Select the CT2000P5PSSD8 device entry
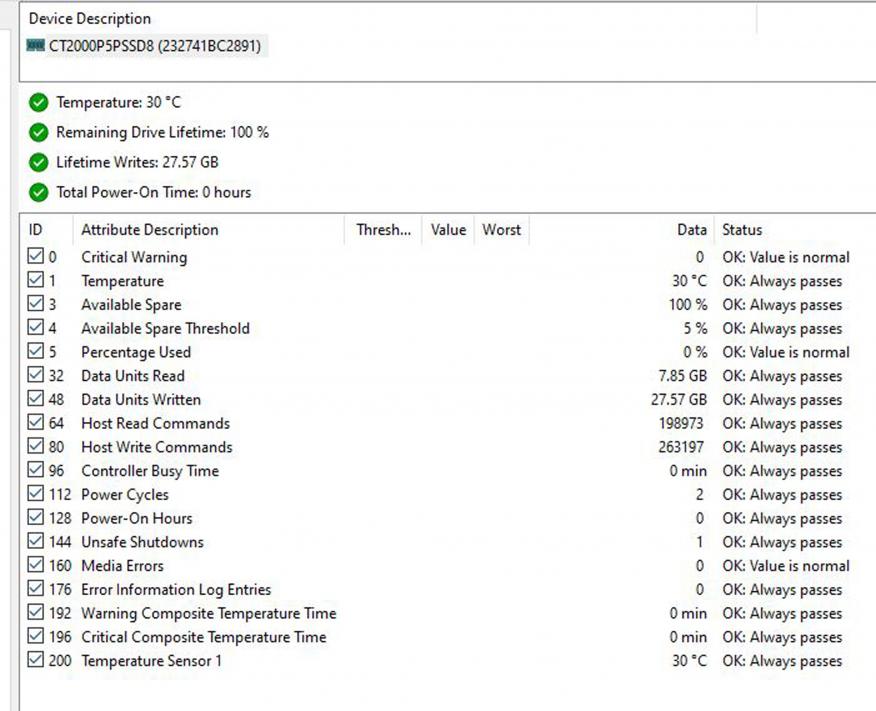Screen dimensions: 876x711 coord(155,46)
